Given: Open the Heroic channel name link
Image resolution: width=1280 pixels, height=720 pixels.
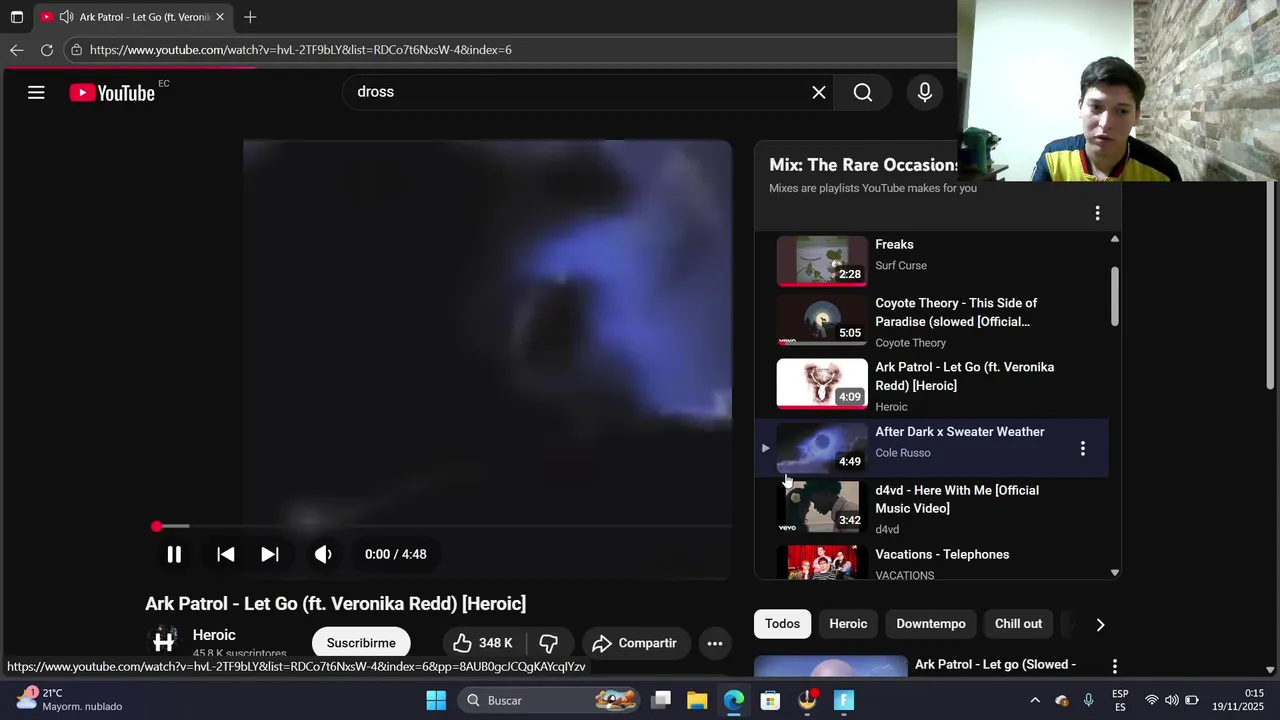Looking at the screenshot, I should click(214, 635).
